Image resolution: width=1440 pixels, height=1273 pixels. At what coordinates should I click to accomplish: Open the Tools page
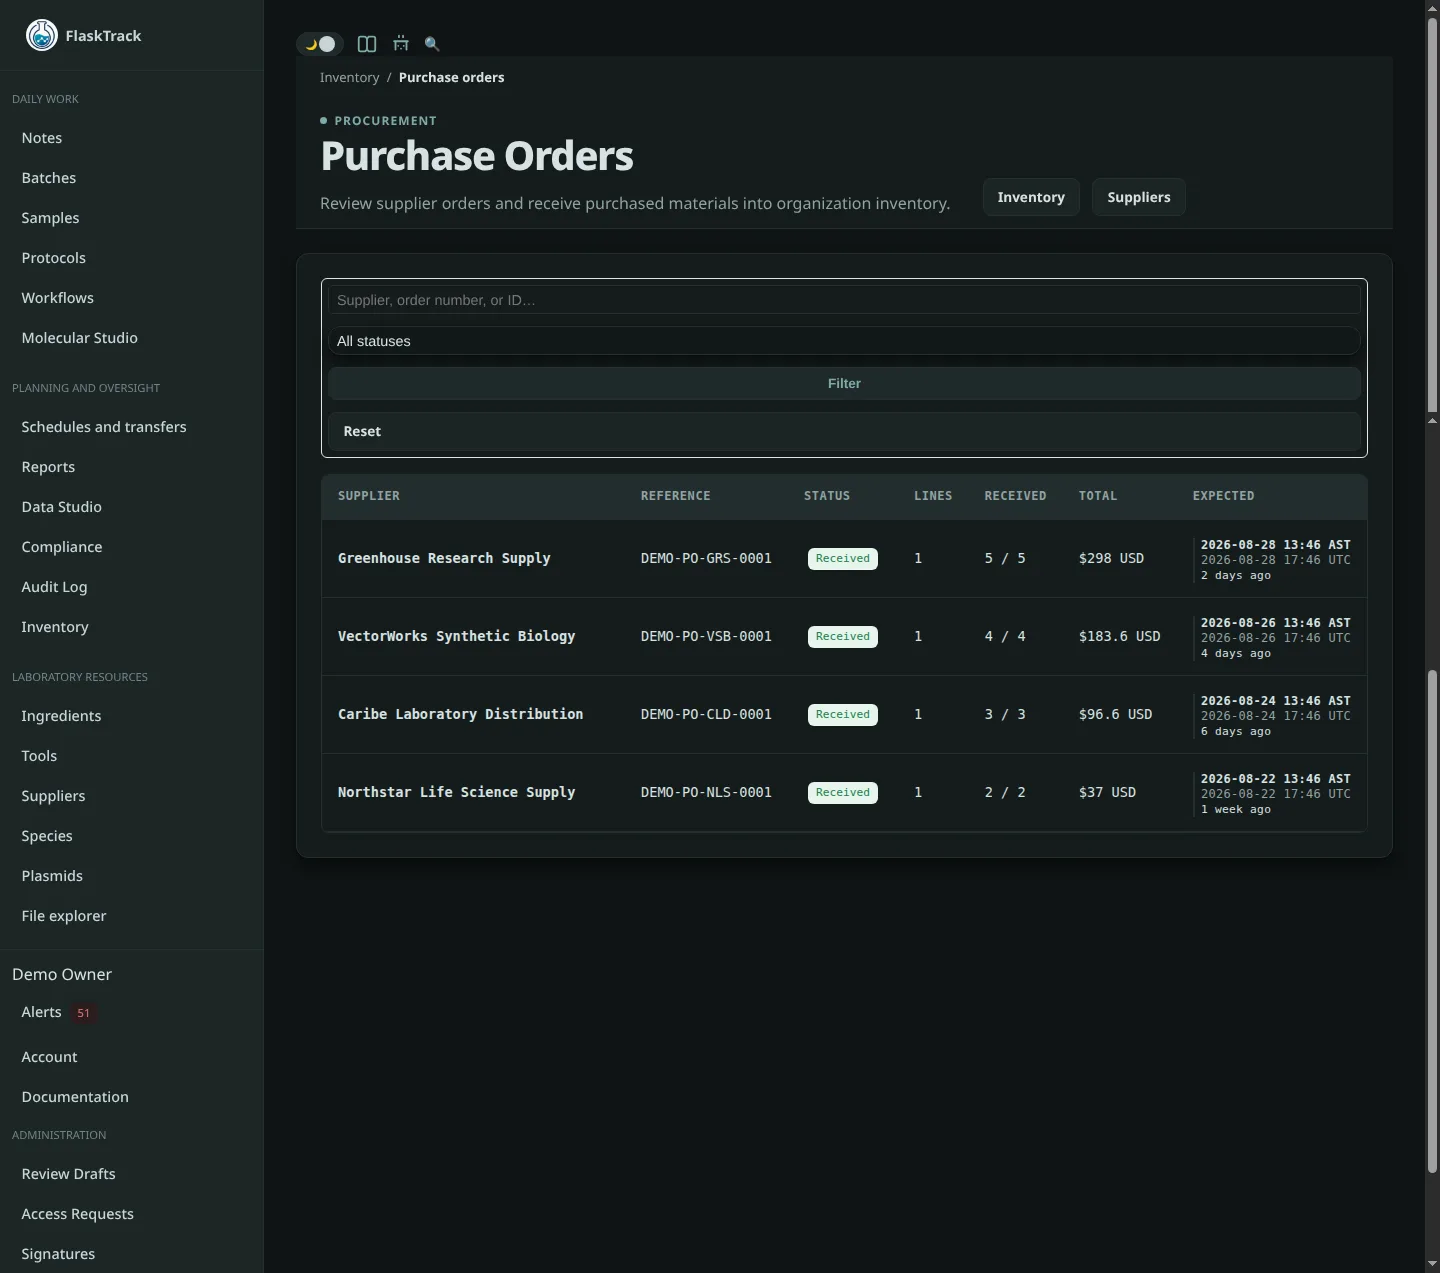point(39,756)
